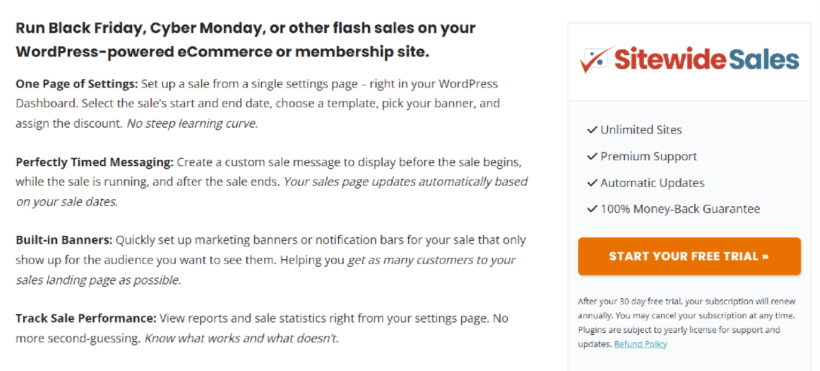
Task: Click the 30 day free trial disclaimer
Action: point(687,323)
